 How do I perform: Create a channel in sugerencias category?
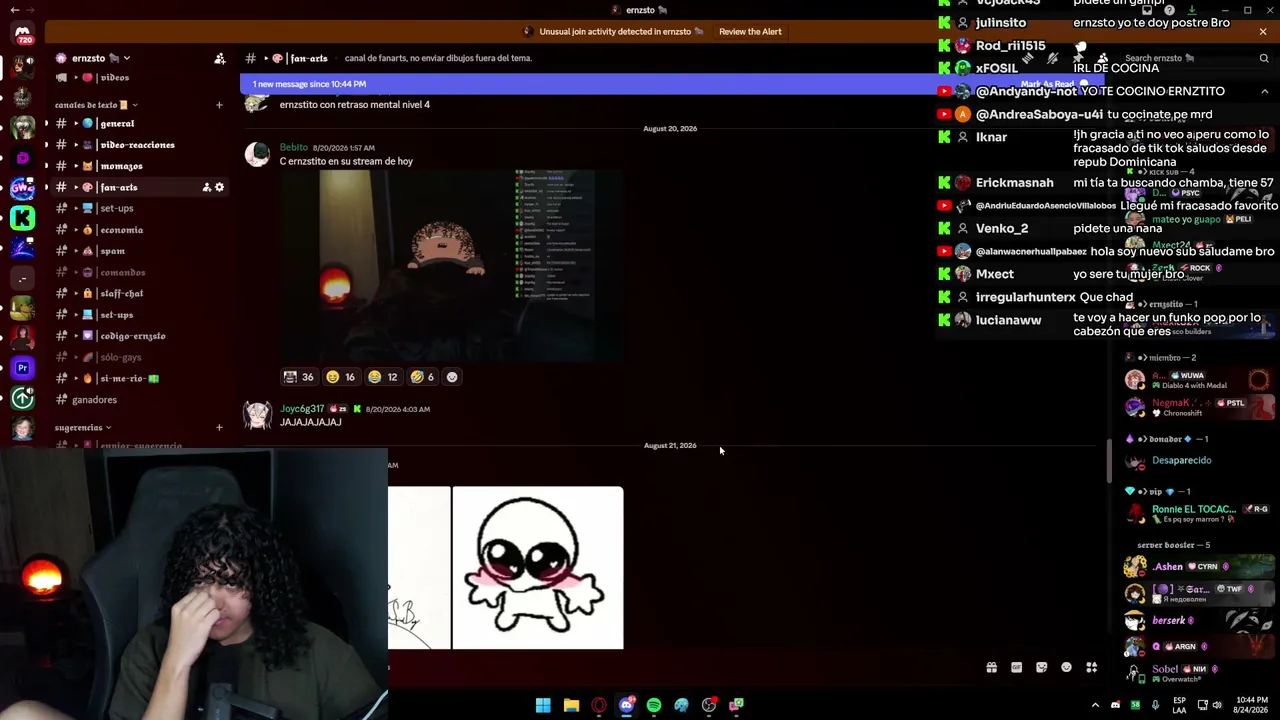tap(219, 428)
